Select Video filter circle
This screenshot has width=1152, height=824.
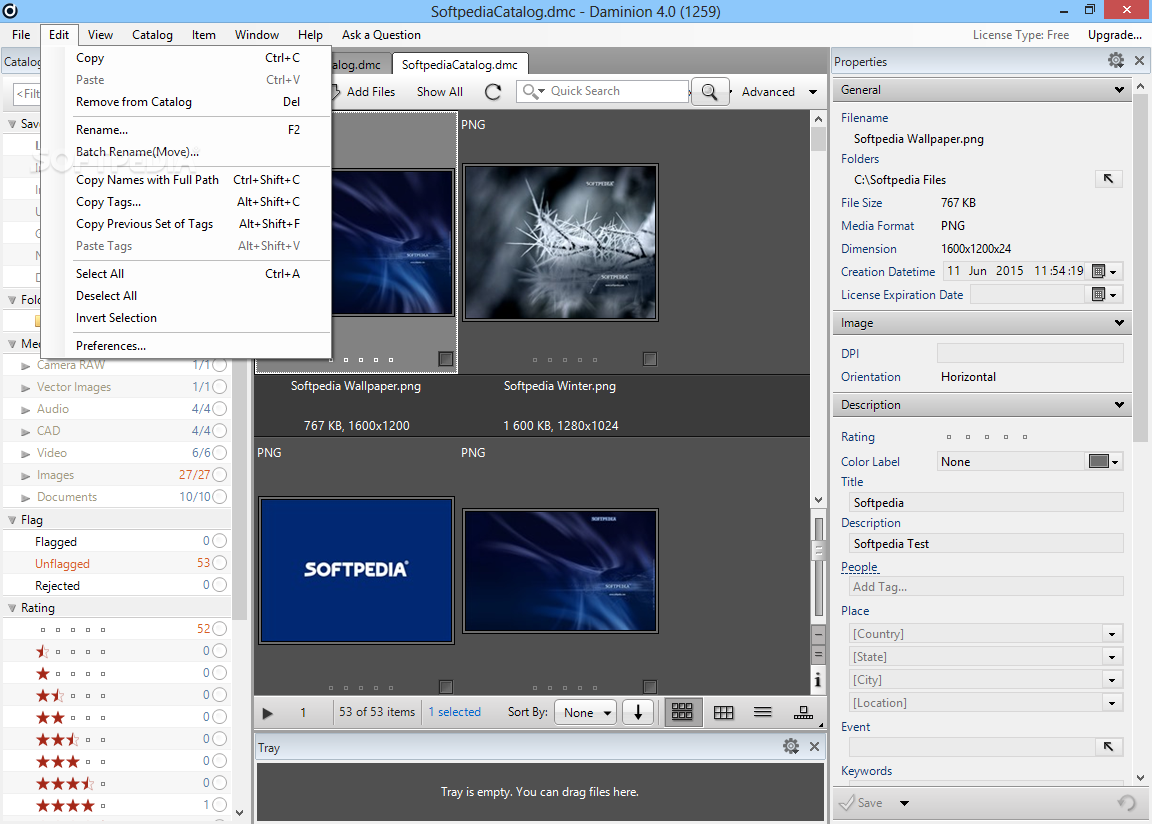click(x=220, y=452)
